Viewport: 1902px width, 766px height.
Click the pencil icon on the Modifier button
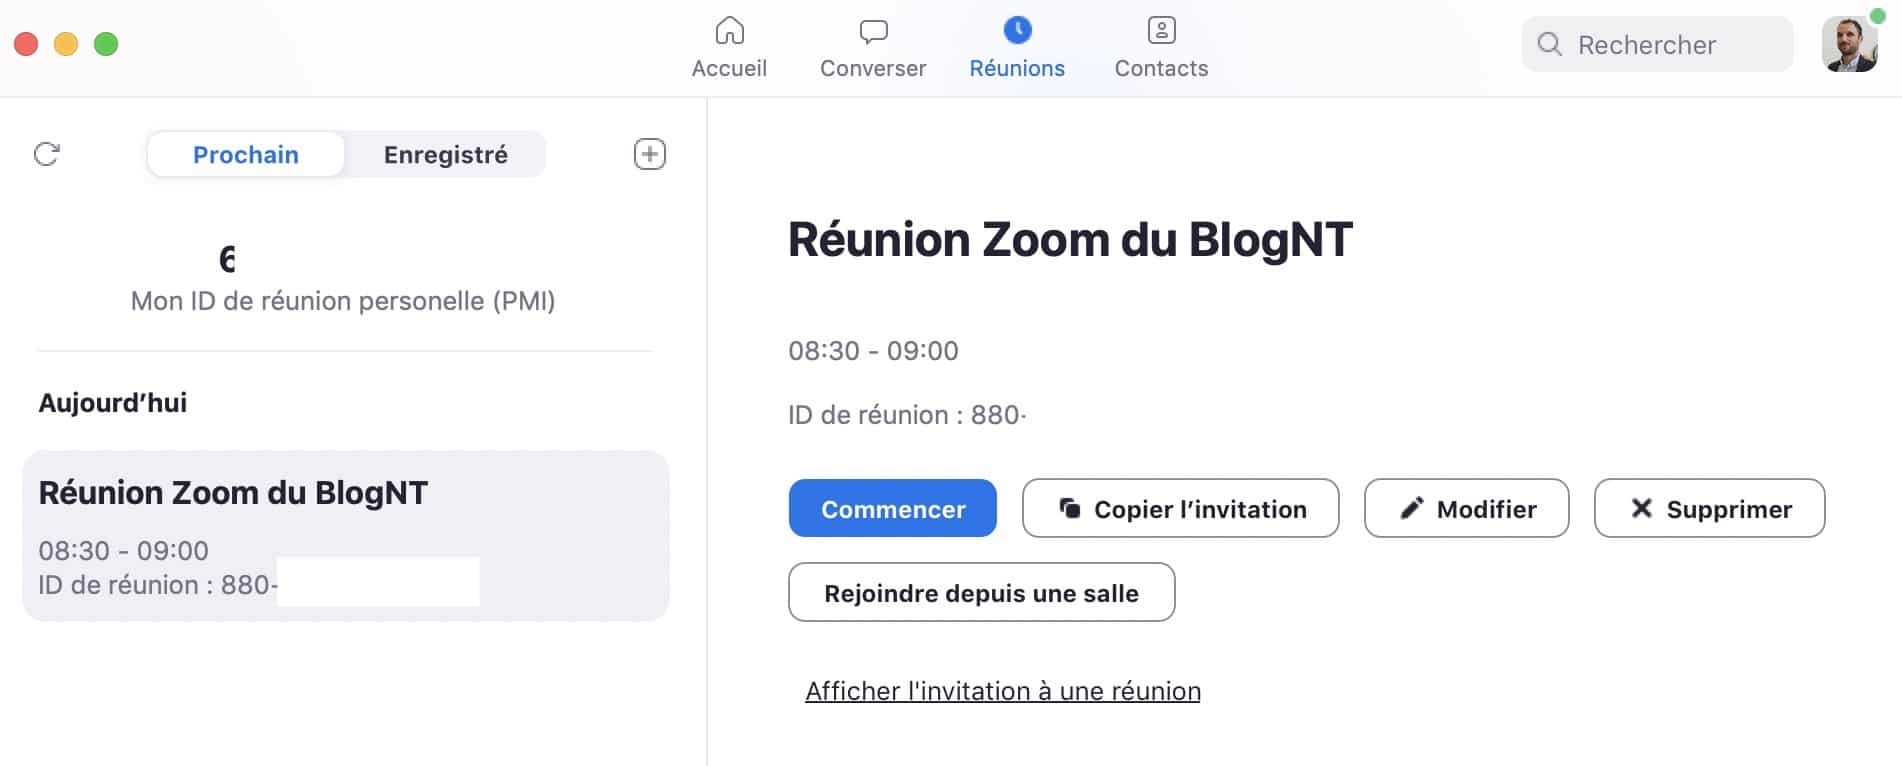tap(1413, 508)
